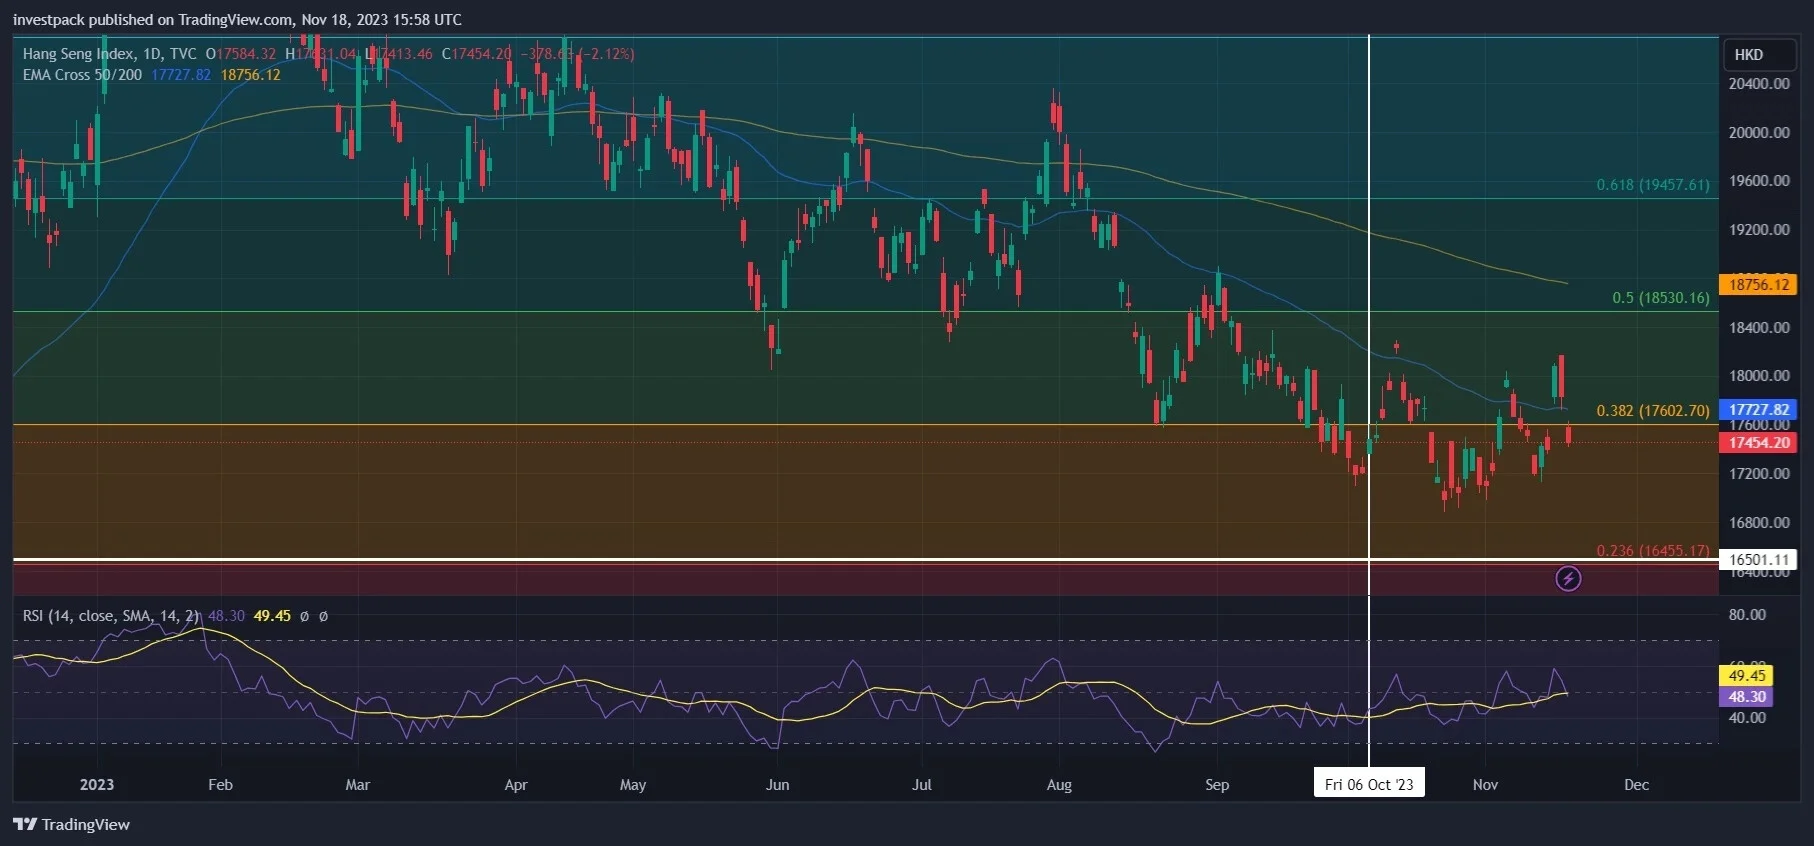Screen dimensions: 1814x846
Task: Click the purple lightning bolt icon
Action: [x=1568, y=578]
